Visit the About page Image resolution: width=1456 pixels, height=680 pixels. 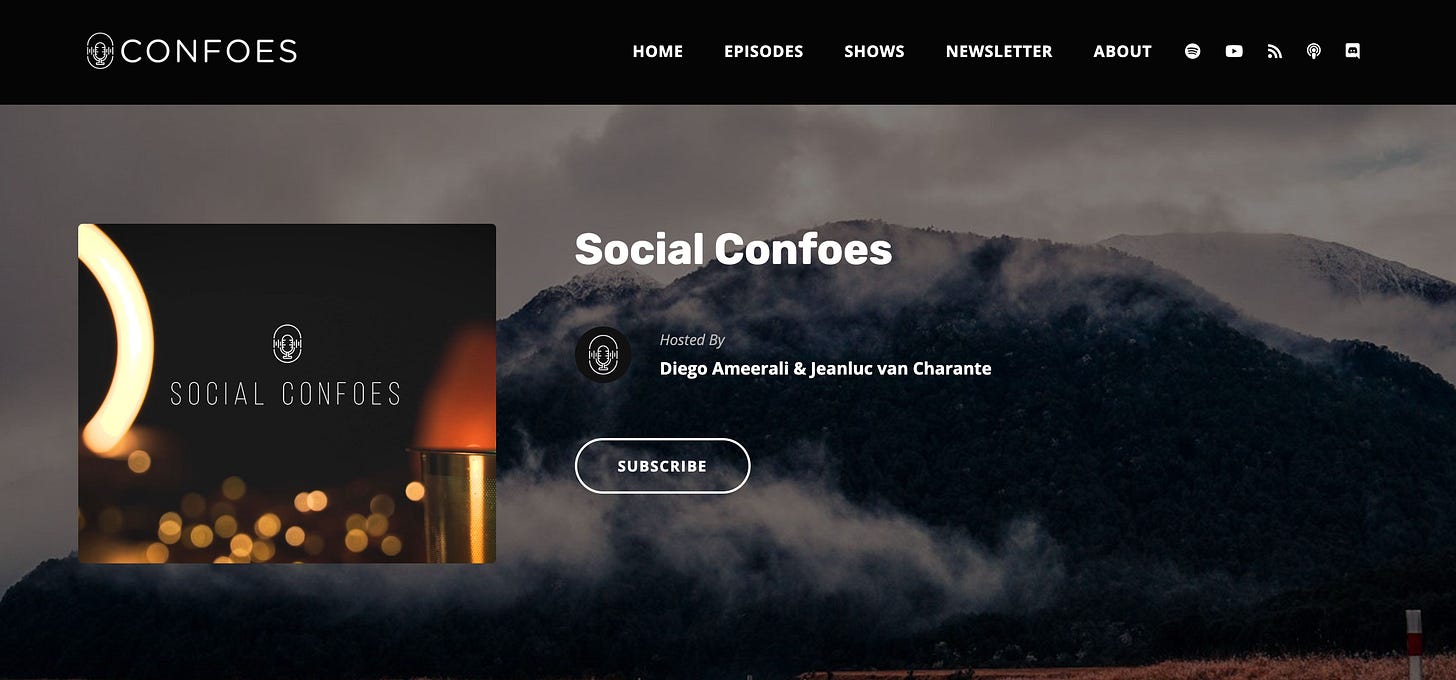1123,51
